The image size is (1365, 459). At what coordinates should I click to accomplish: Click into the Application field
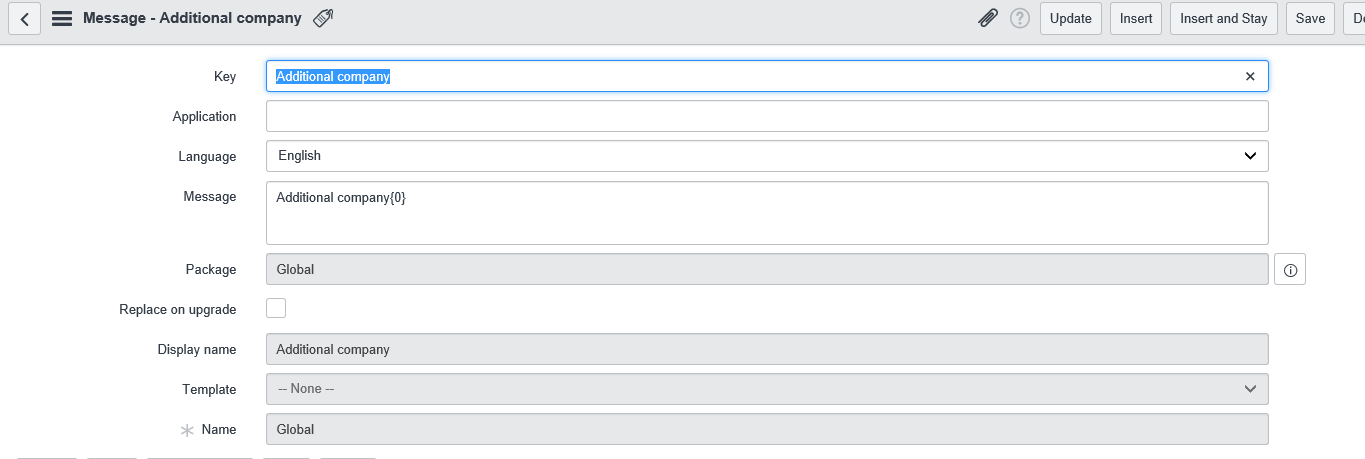(x=767, y=116)
